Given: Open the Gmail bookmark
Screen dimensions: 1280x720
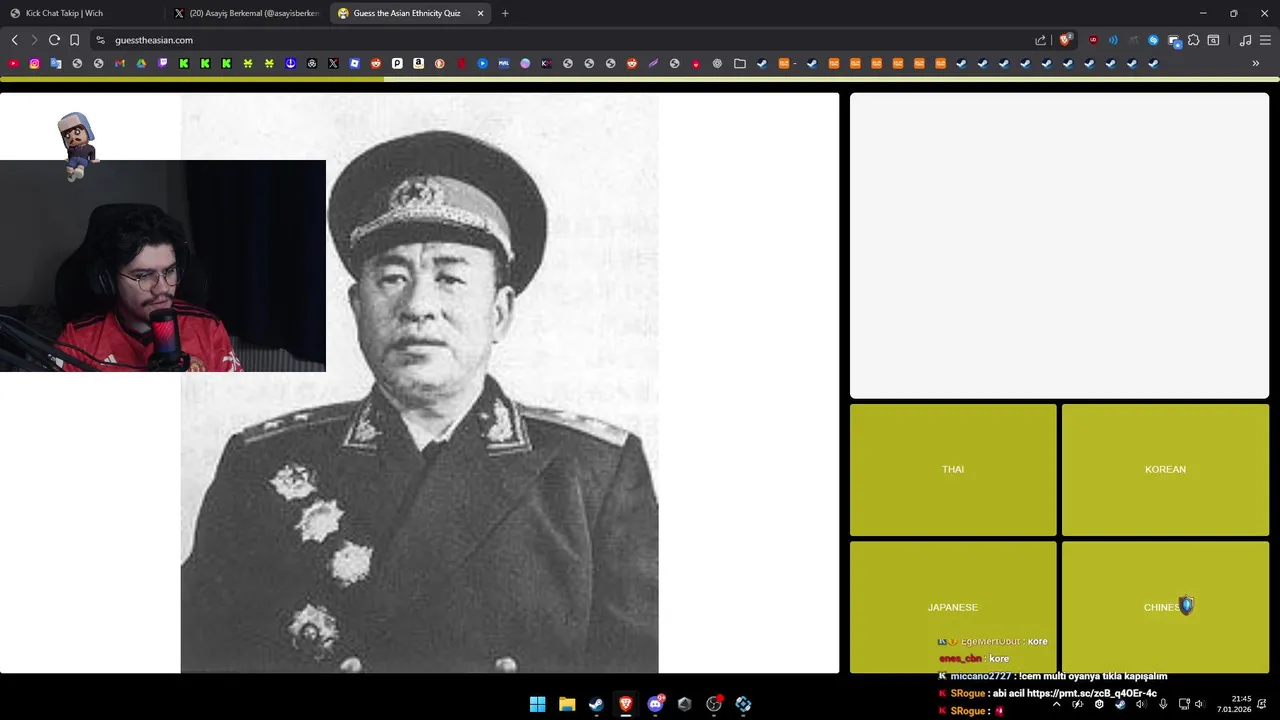Looking at the screenshot, I should pos(120,63).
